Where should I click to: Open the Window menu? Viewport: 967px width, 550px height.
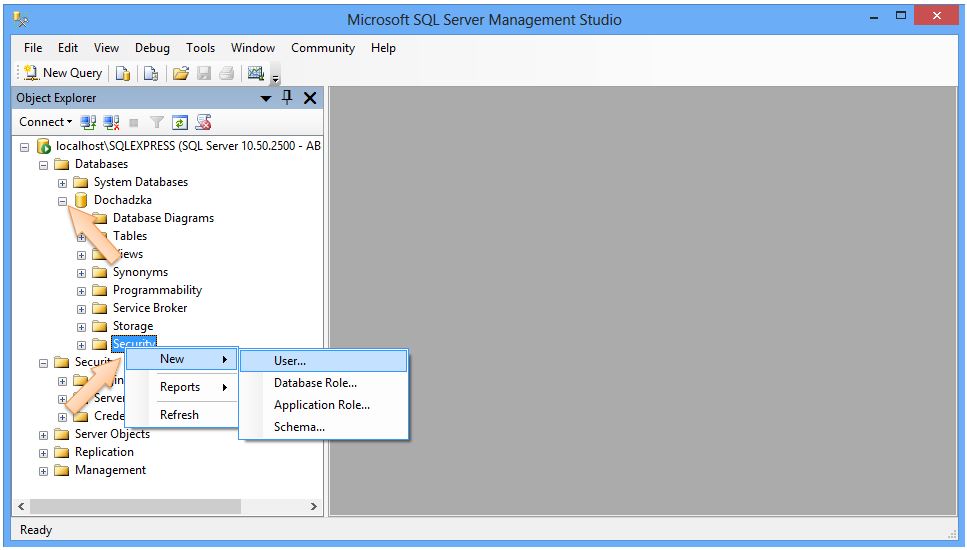coord(253,48)
